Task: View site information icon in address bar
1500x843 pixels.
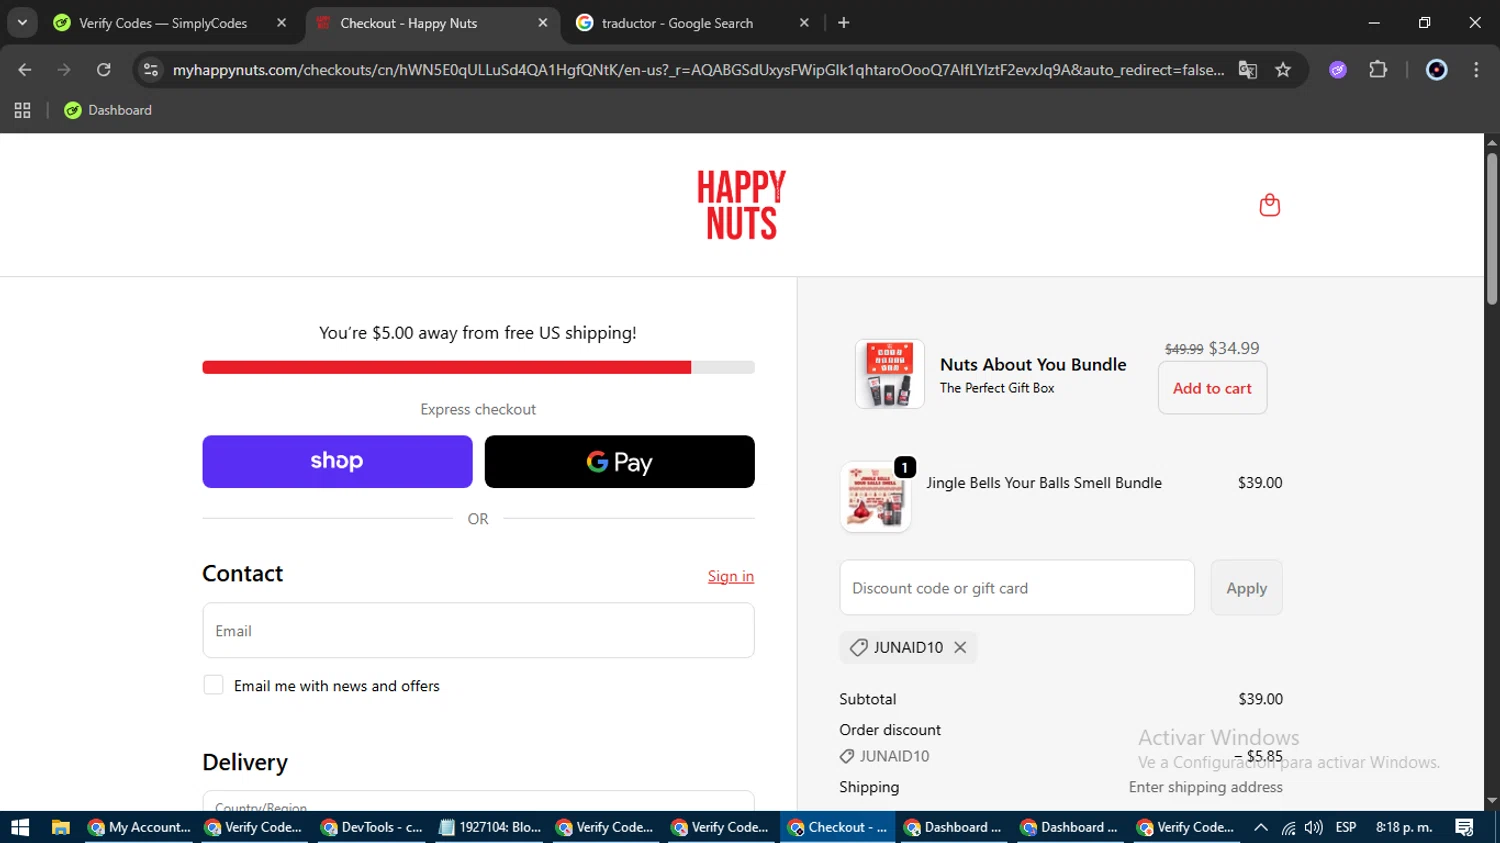Action: 151,70
